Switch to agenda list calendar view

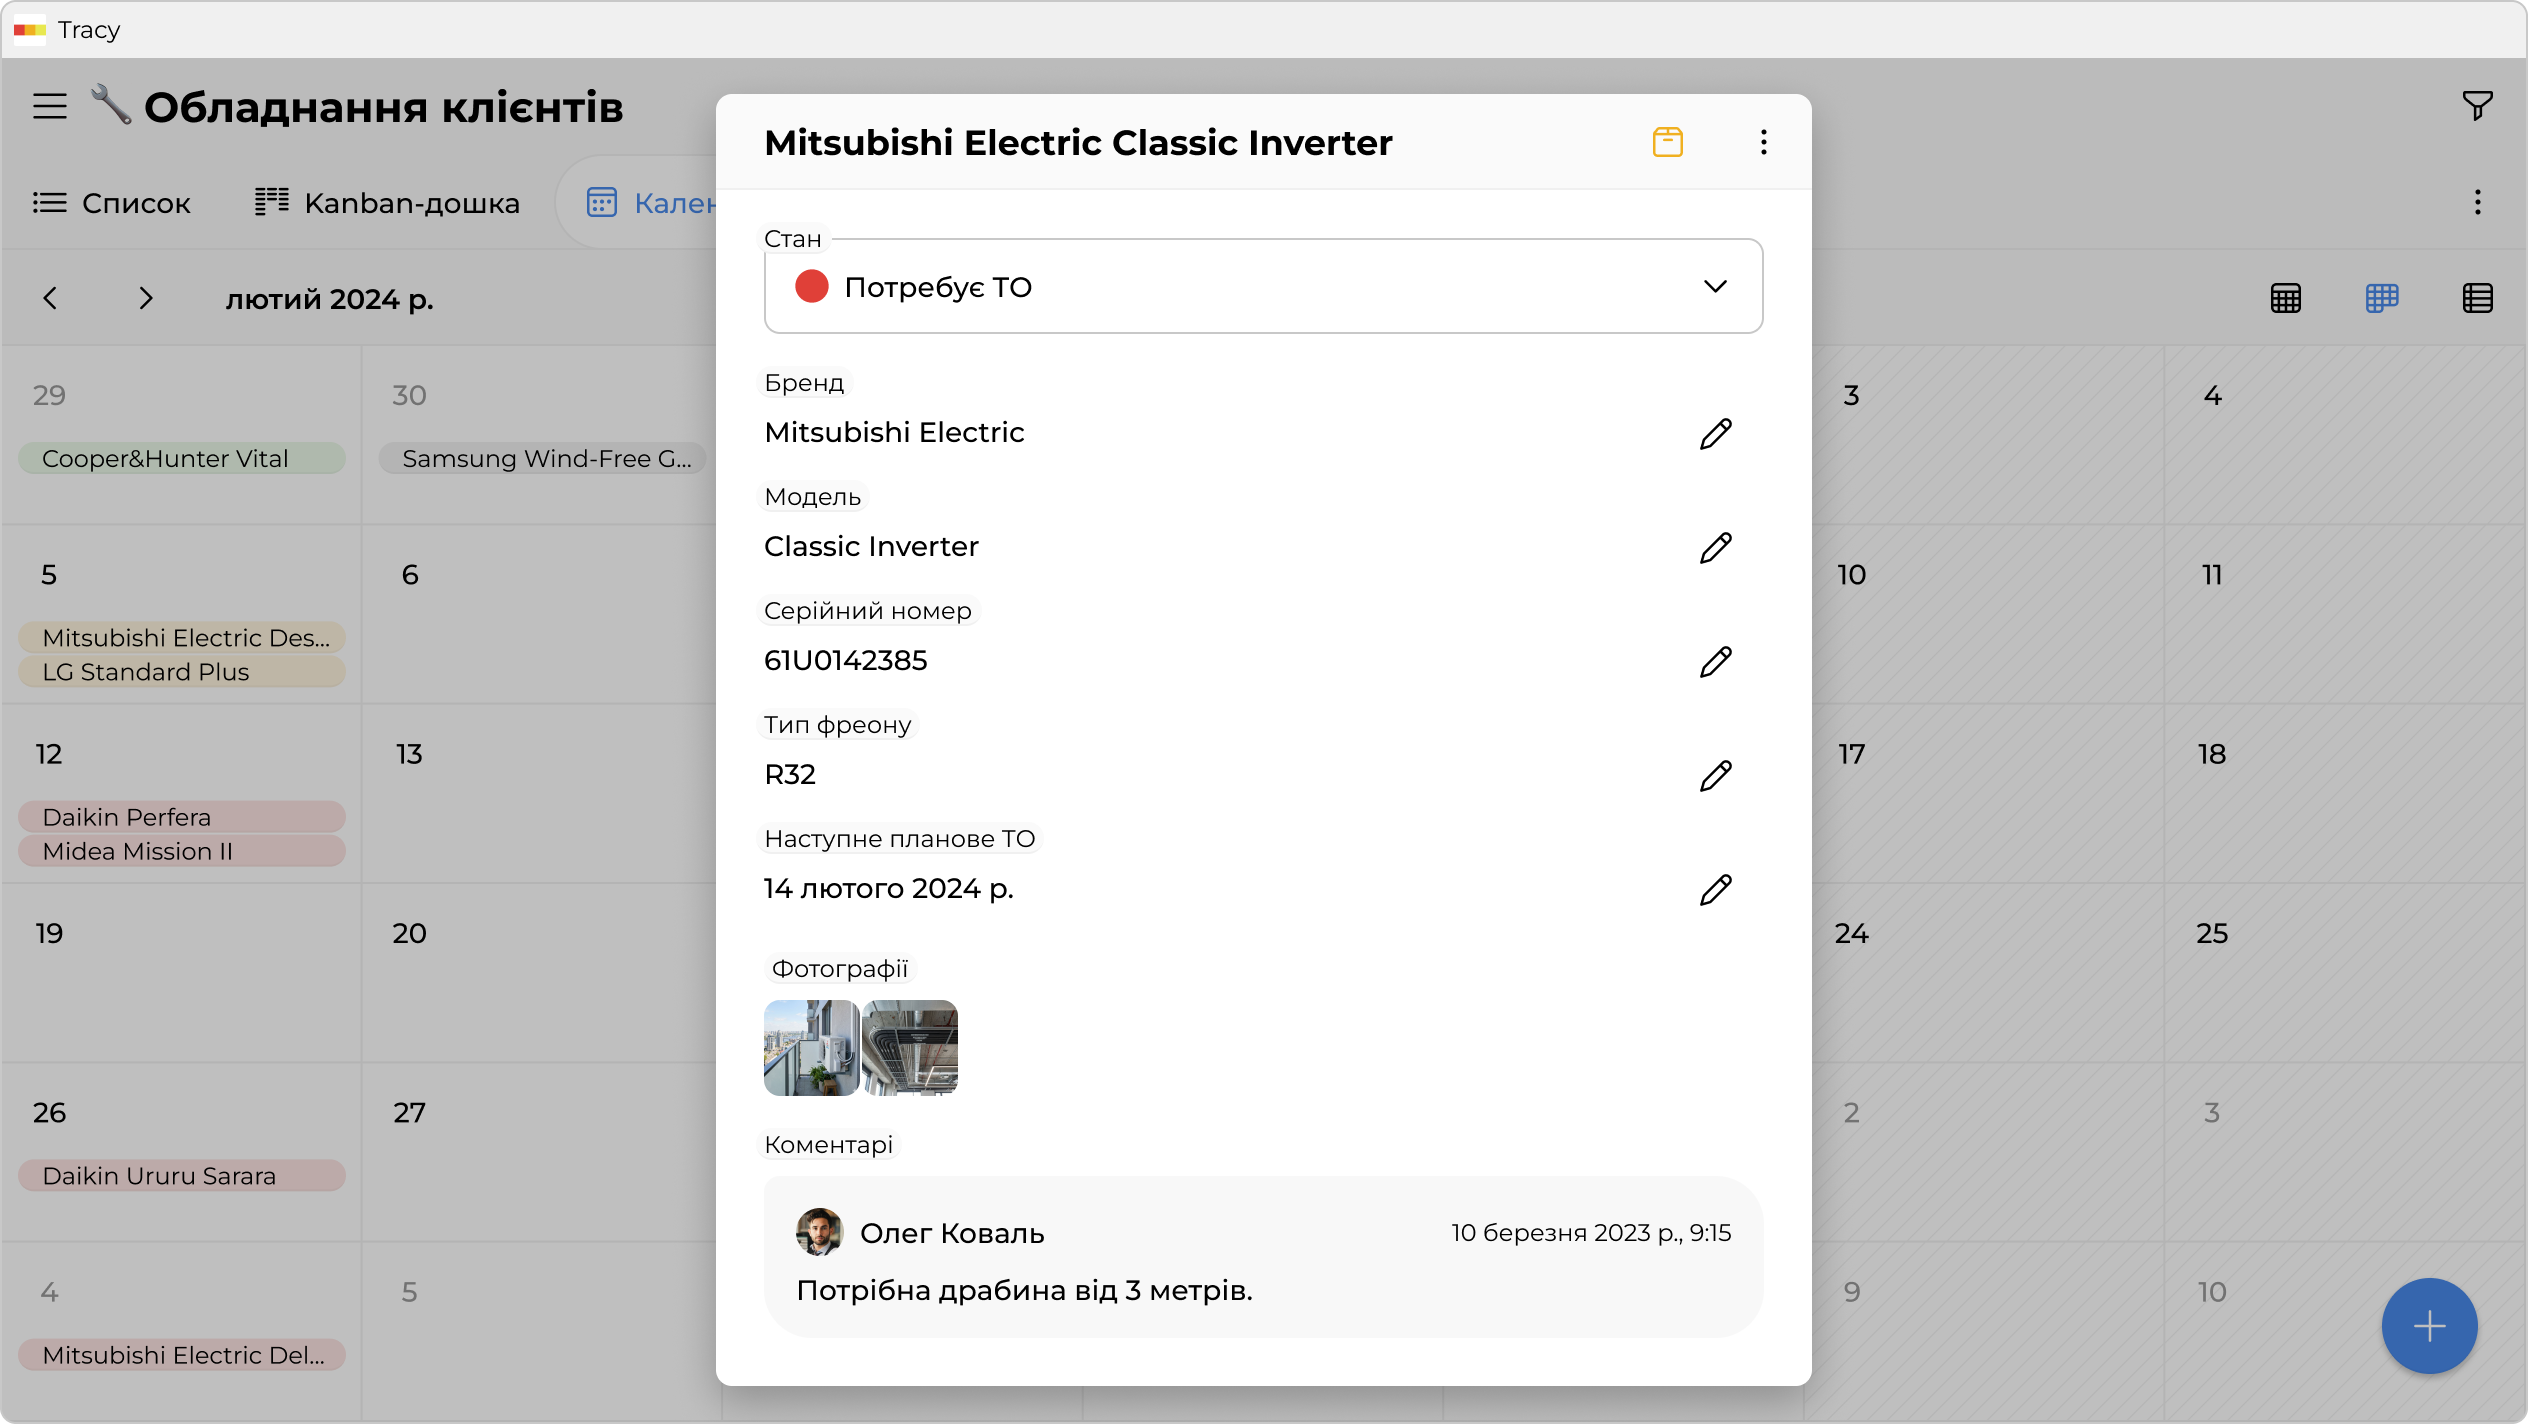(x=2477, y=298)
